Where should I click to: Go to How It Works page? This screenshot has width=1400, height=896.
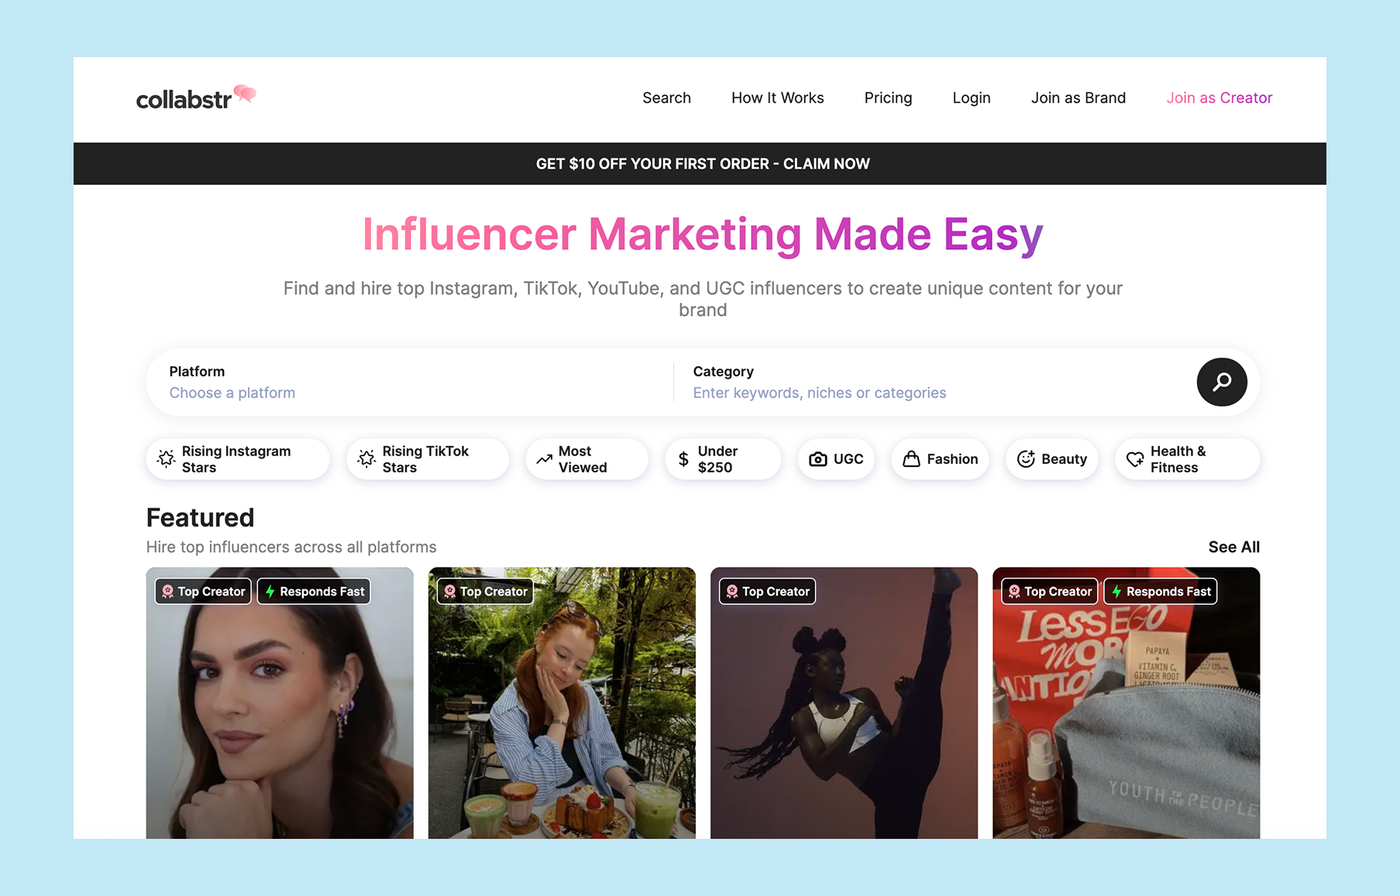click(x=778, y=98)
